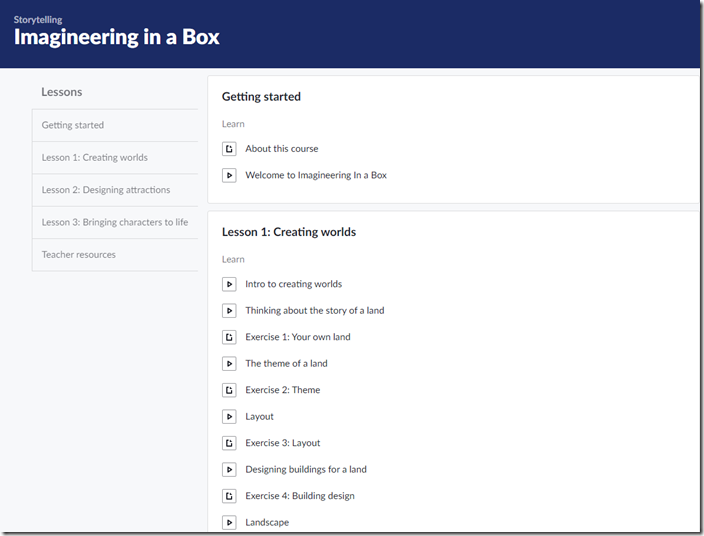This screenshot has height=536, width=704.
Task: Click the article icon beside About this course
Action: [229, 149]
